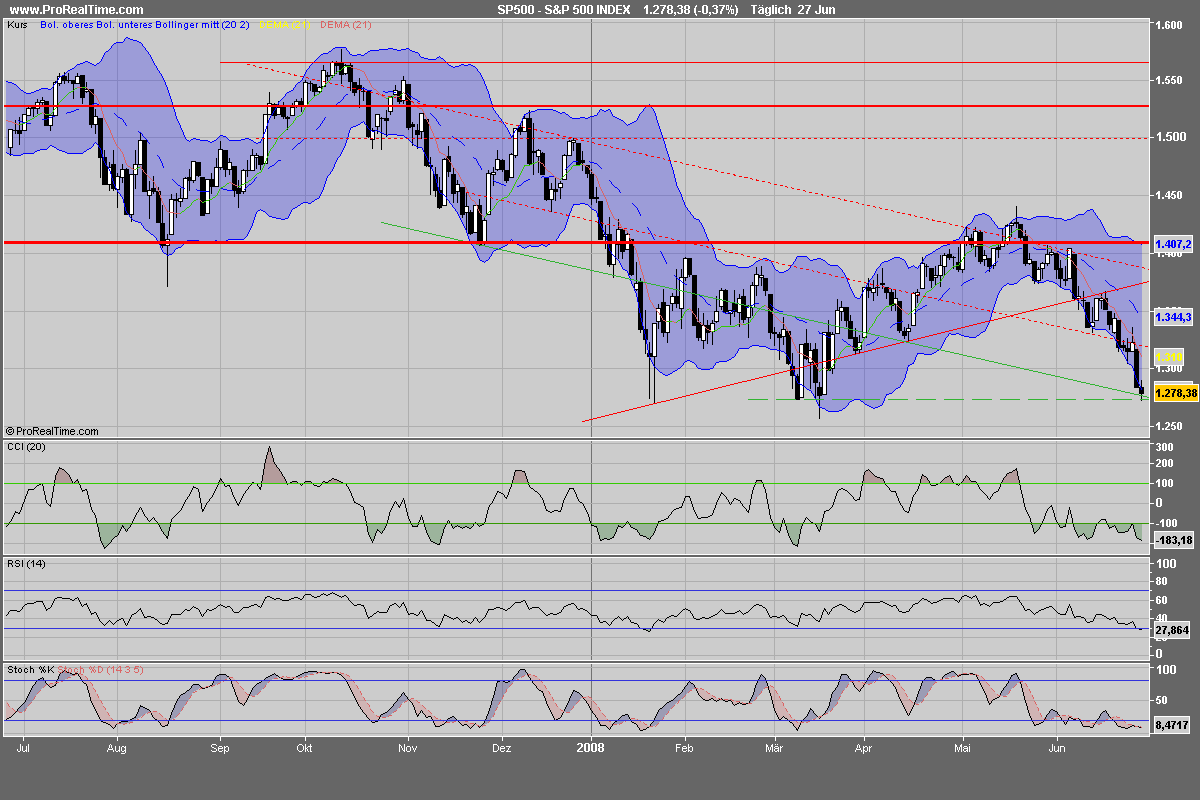Select the 27,864 RSI value tag

(x=1171, y=631)
